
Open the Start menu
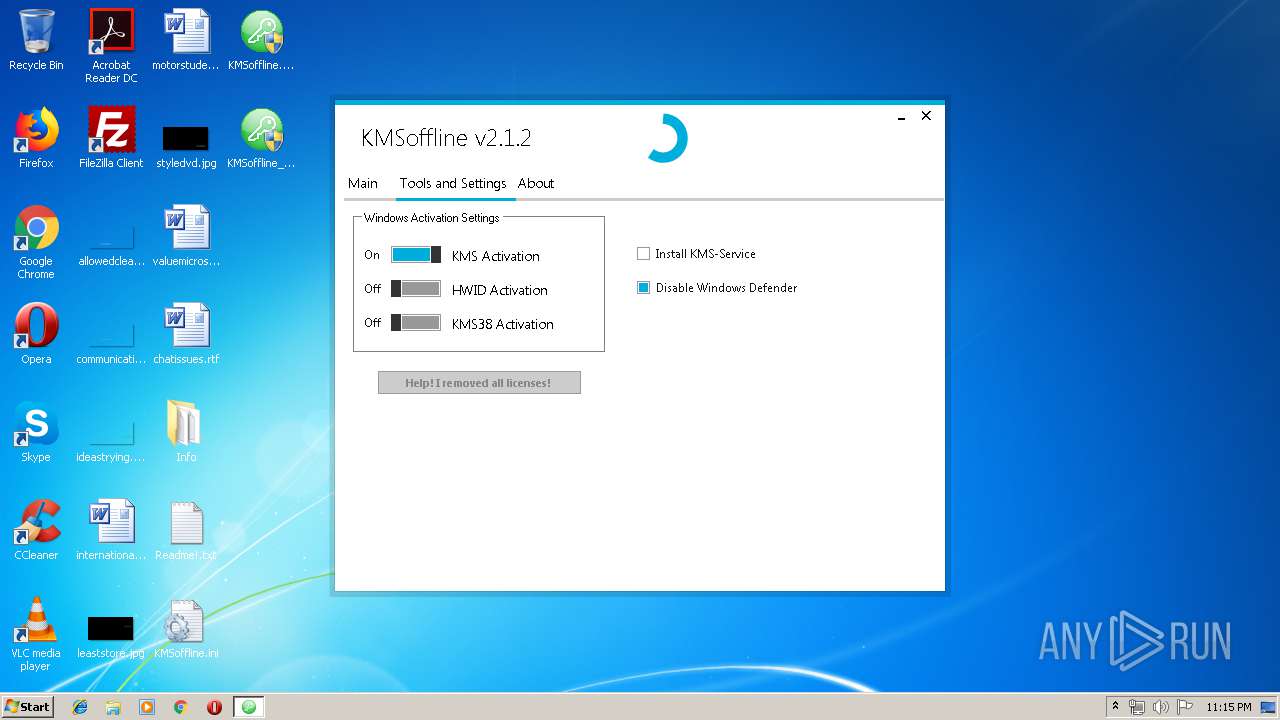tap(28, 707)
